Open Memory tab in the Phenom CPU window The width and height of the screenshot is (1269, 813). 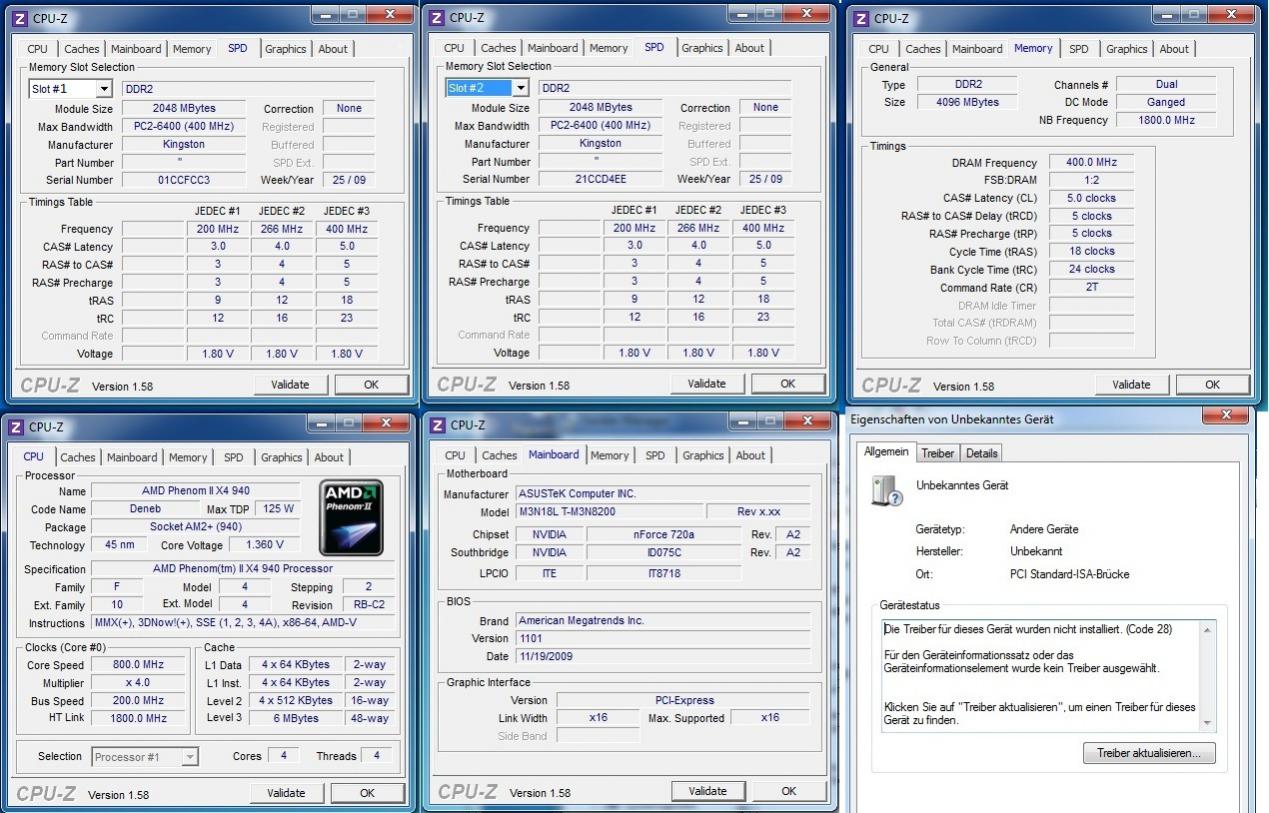[188, 457]
